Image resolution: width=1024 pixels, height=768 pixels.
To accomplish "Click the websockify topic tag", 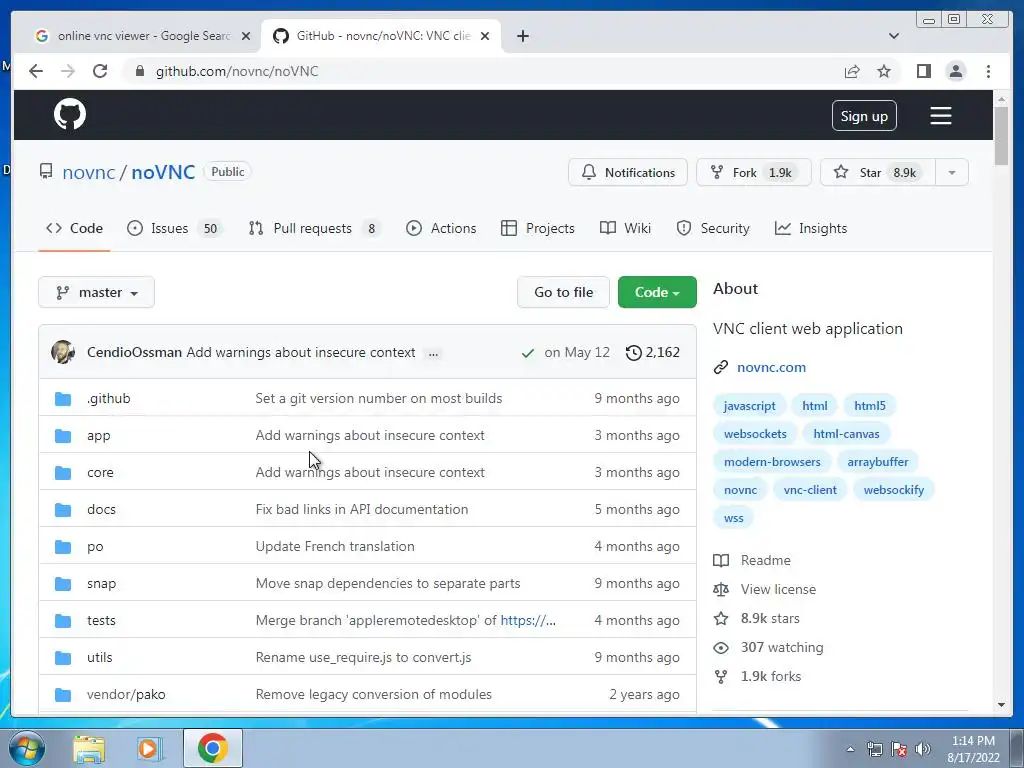I will (893, 490).
